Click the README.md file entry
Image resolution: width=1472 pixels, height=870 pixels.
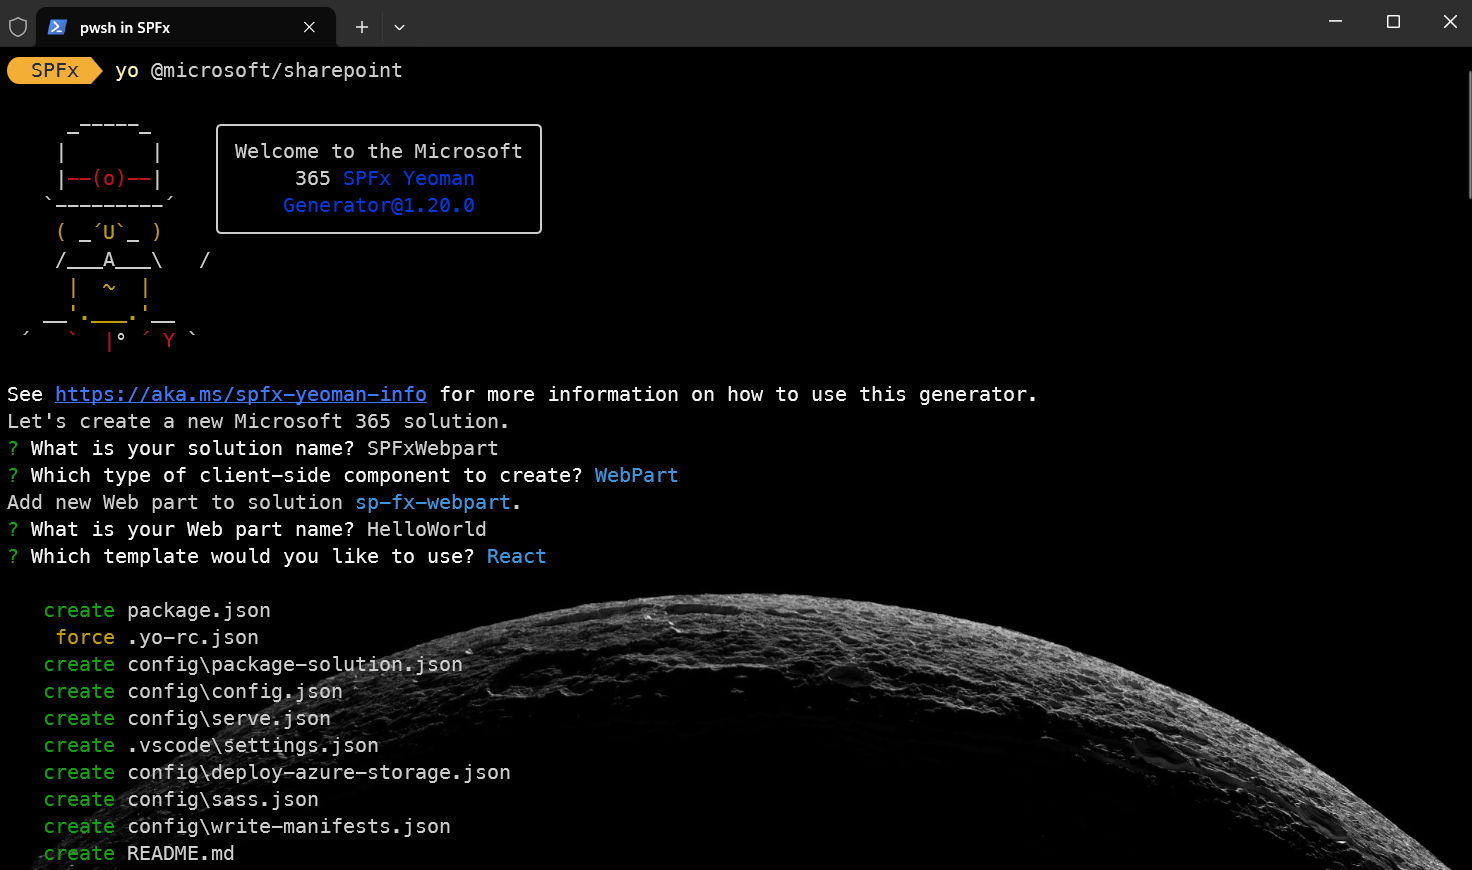point(180,854)
